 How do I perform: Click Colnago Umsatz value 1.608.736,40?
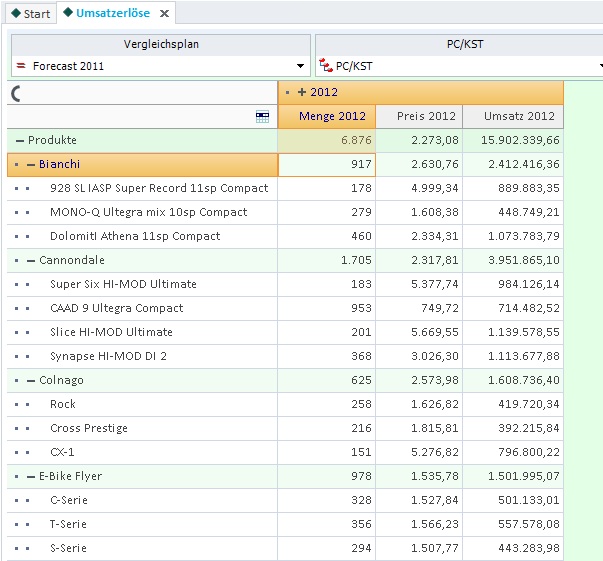[513, 380]
